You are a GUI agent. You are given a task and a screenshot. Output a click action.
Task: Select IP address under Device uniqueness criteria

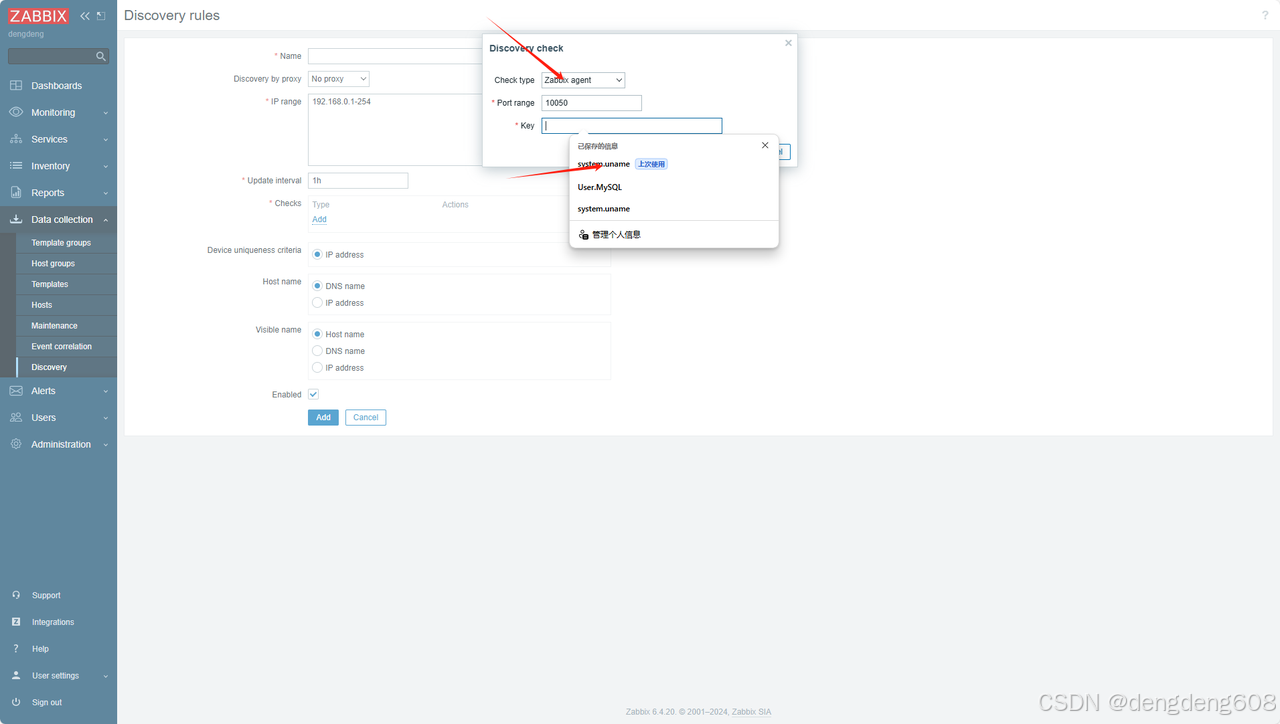coord(318,255)
